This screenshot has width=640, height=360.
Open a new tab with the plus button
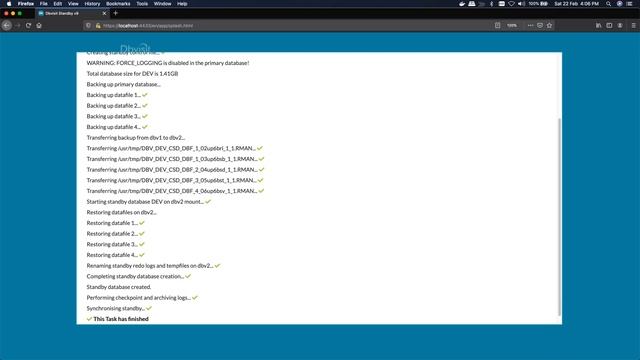pyautogui.click(x=116, y=13)
